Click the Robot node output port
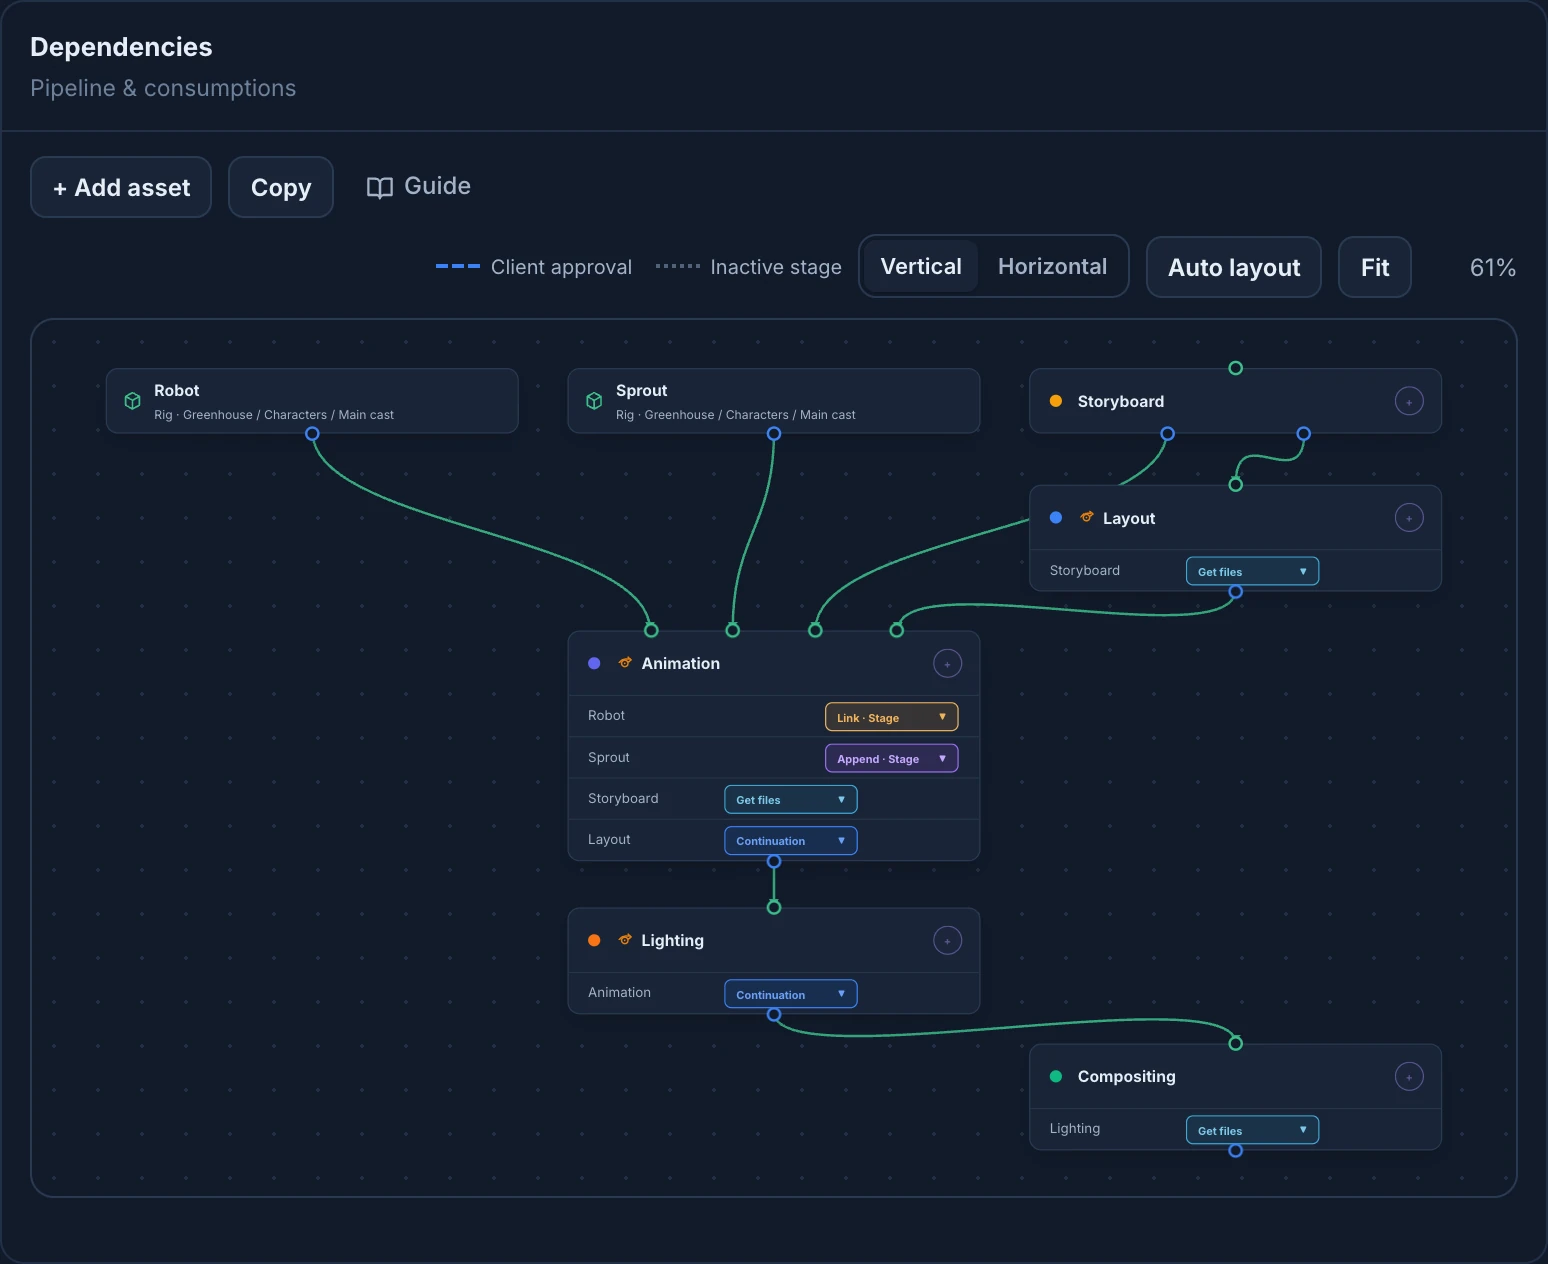Viewport: 1548px width, 1264px height. coord(312,434)
